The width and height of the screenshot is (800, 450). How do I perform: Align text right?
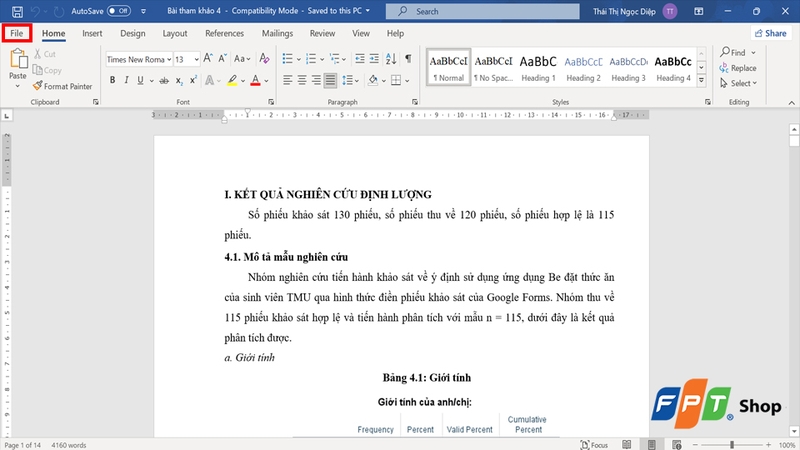tap(316, 81)
